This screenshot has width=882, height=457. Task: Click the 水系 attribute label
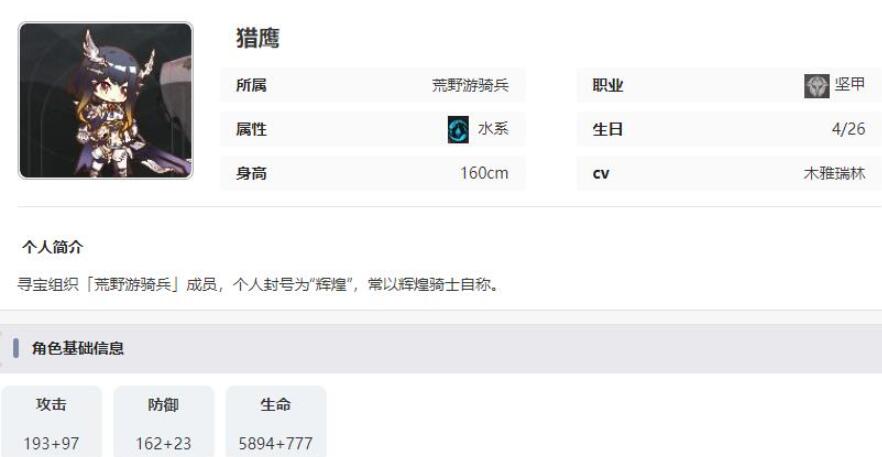[493, 129]
